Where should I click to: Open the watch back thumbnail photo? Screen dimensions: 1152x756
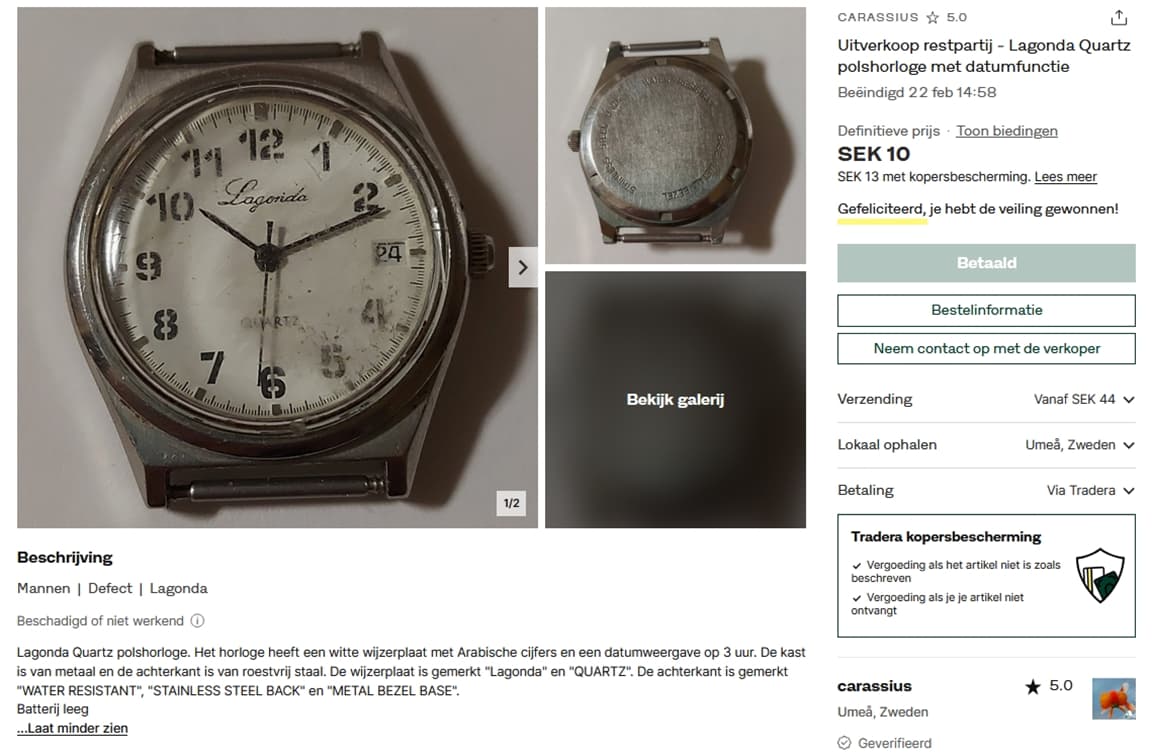point(675,136)
